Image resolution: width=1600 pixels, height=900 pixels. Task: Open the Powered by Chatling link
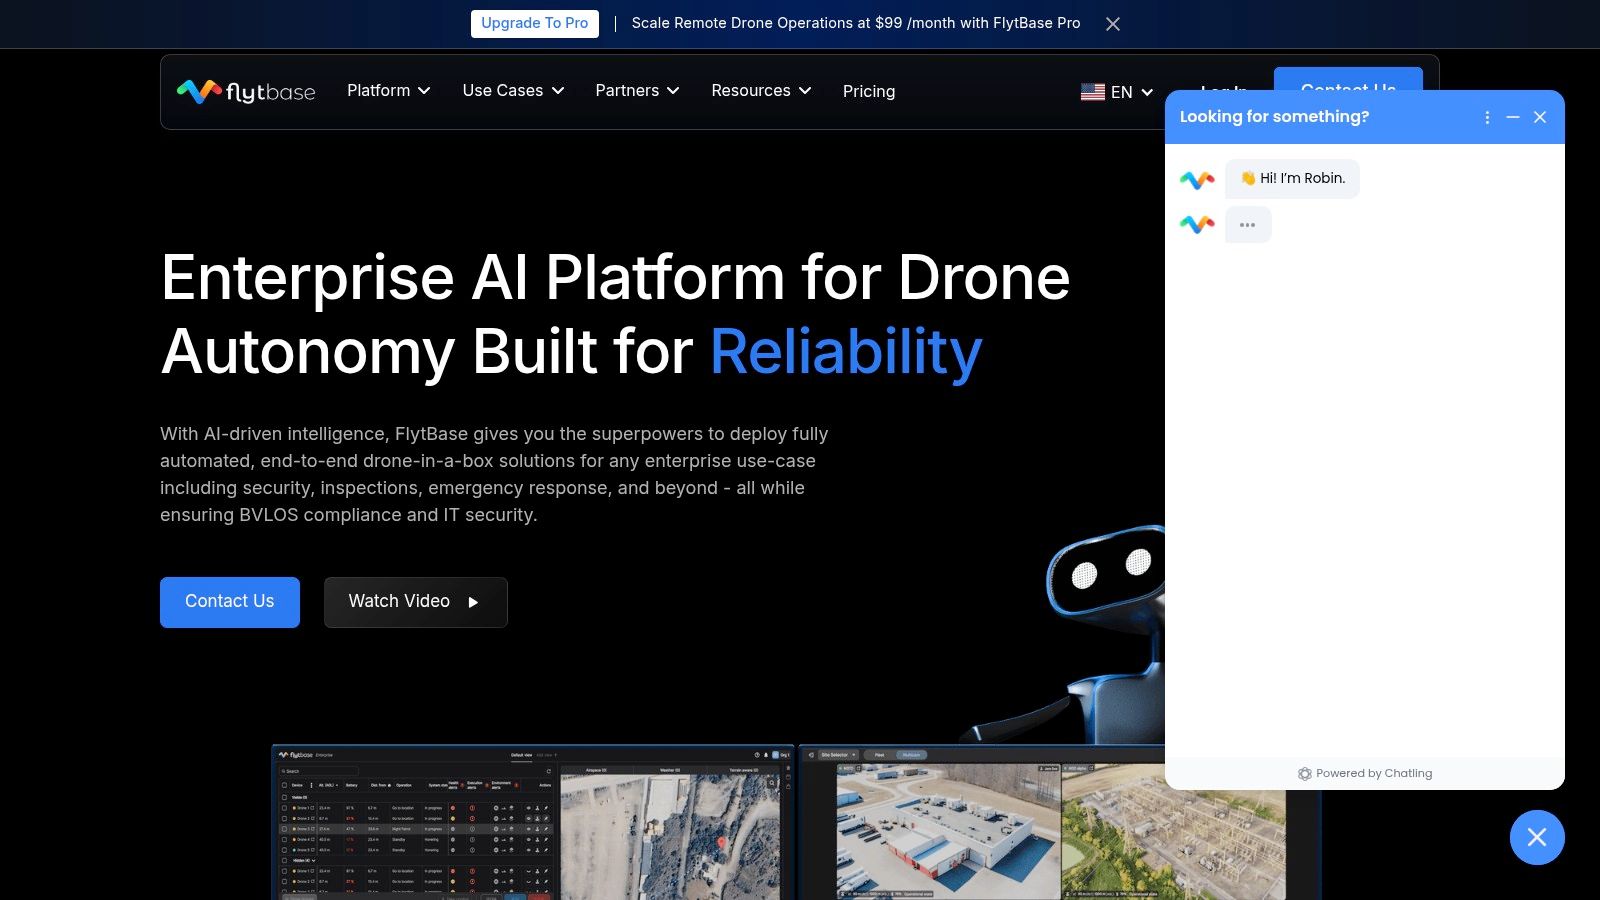click(x=1365, y=773)
